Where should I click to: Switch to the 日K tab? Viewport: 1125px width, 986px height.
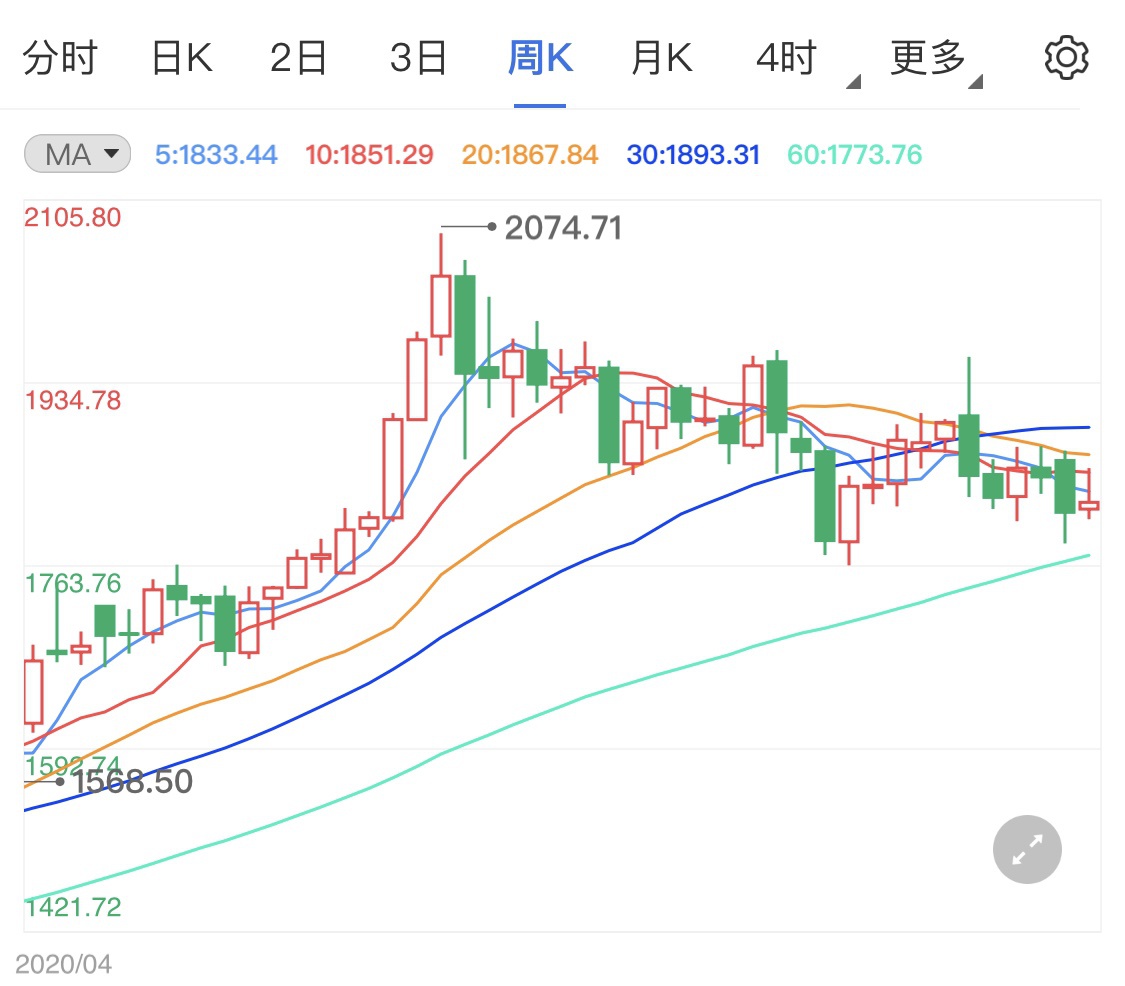182,58
